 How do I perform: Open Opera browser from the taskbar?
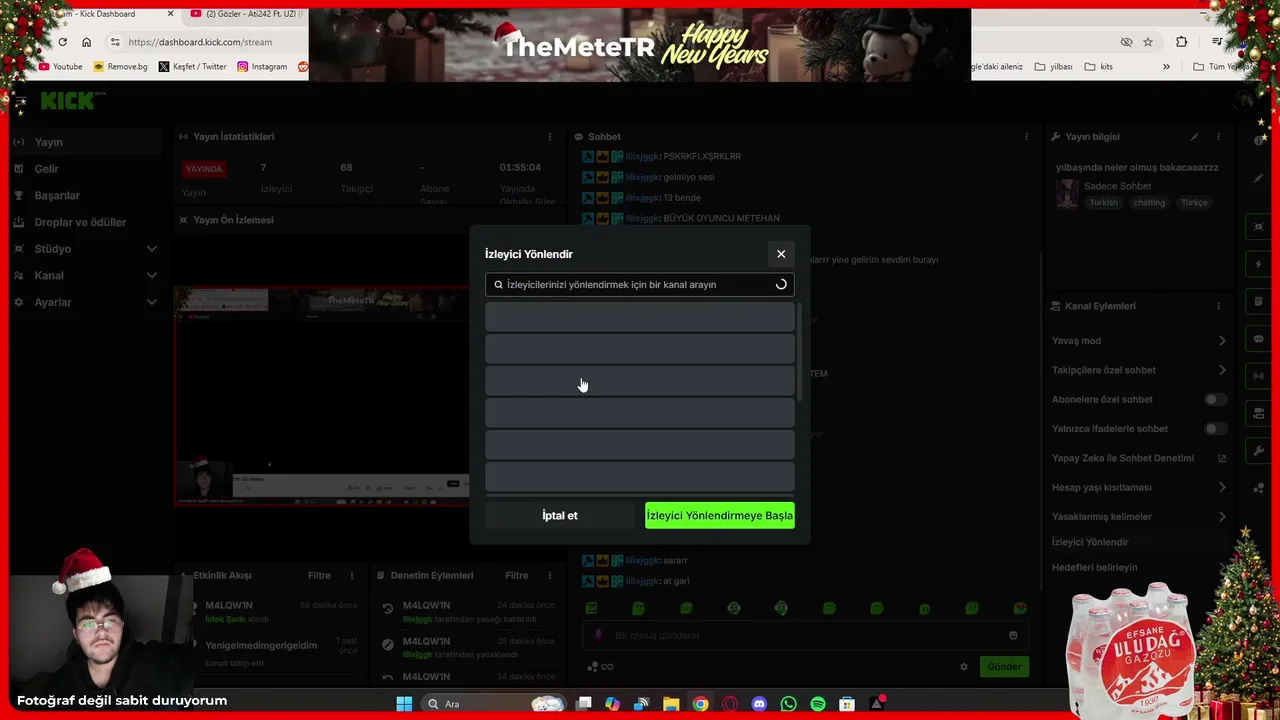tap(730, 704)
